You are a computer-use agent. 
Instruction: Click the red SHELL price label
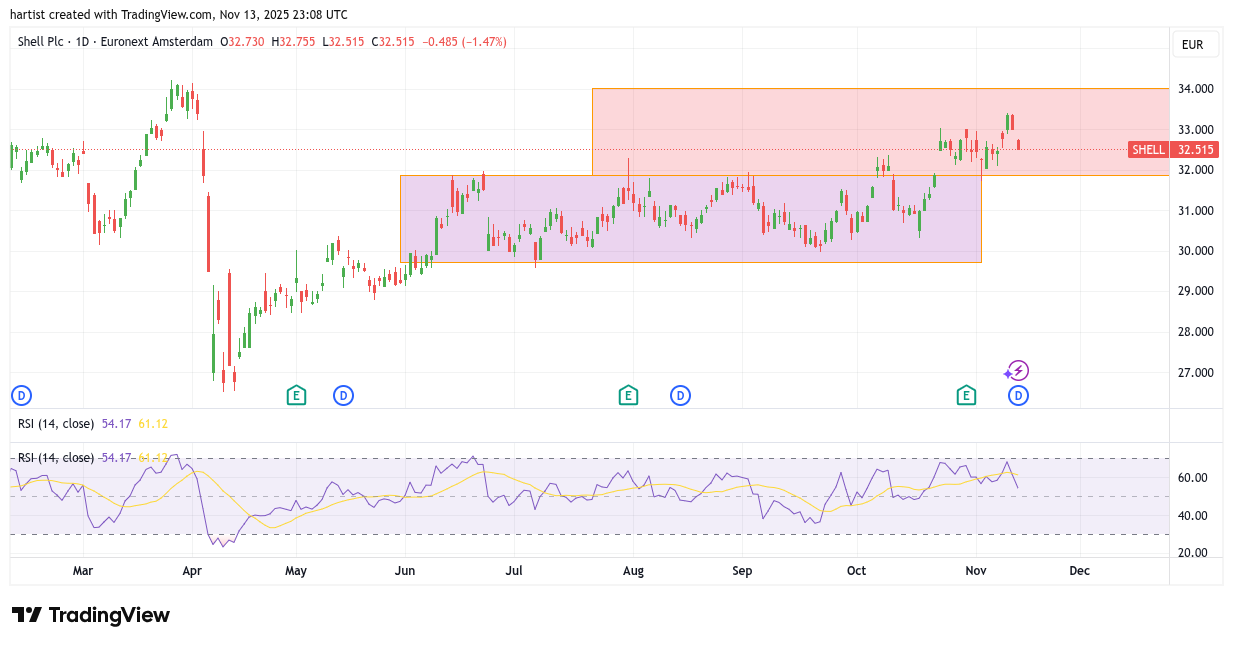click(1172, 150)
